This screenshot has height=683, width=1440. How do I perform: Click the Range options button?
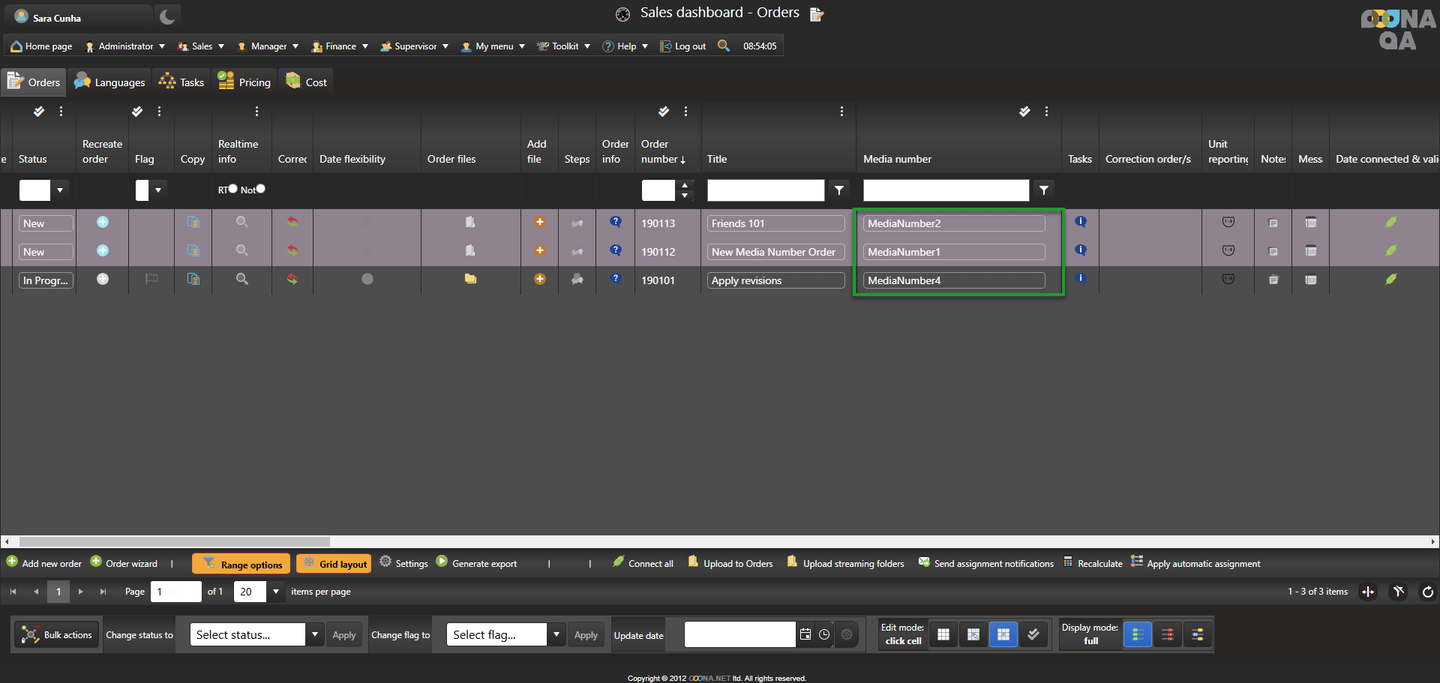241,564
